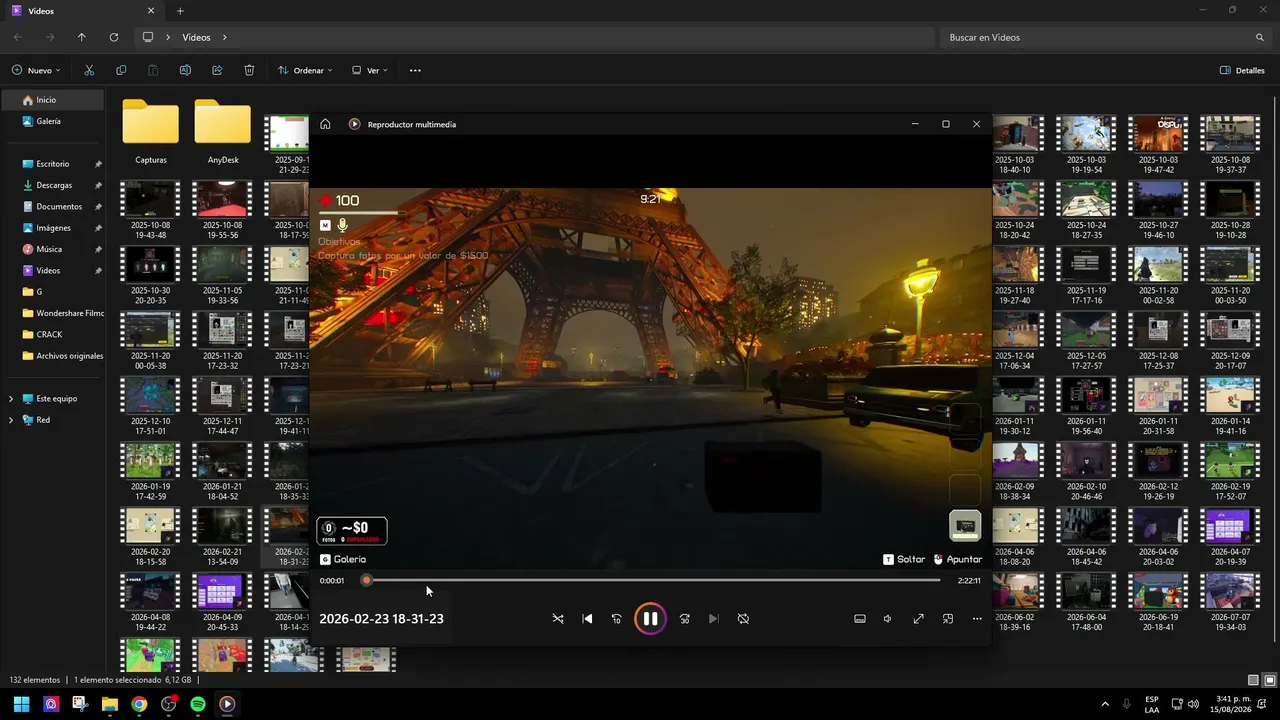Switch Explorer to details list view

(1253, 680)
